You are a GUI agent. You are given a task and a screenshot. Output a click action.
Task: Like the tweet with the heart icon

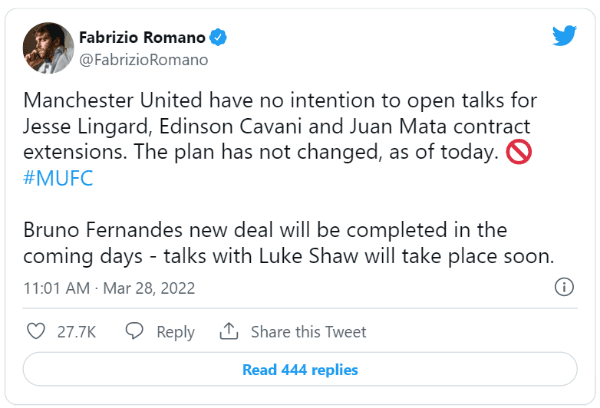pos(35,331)
